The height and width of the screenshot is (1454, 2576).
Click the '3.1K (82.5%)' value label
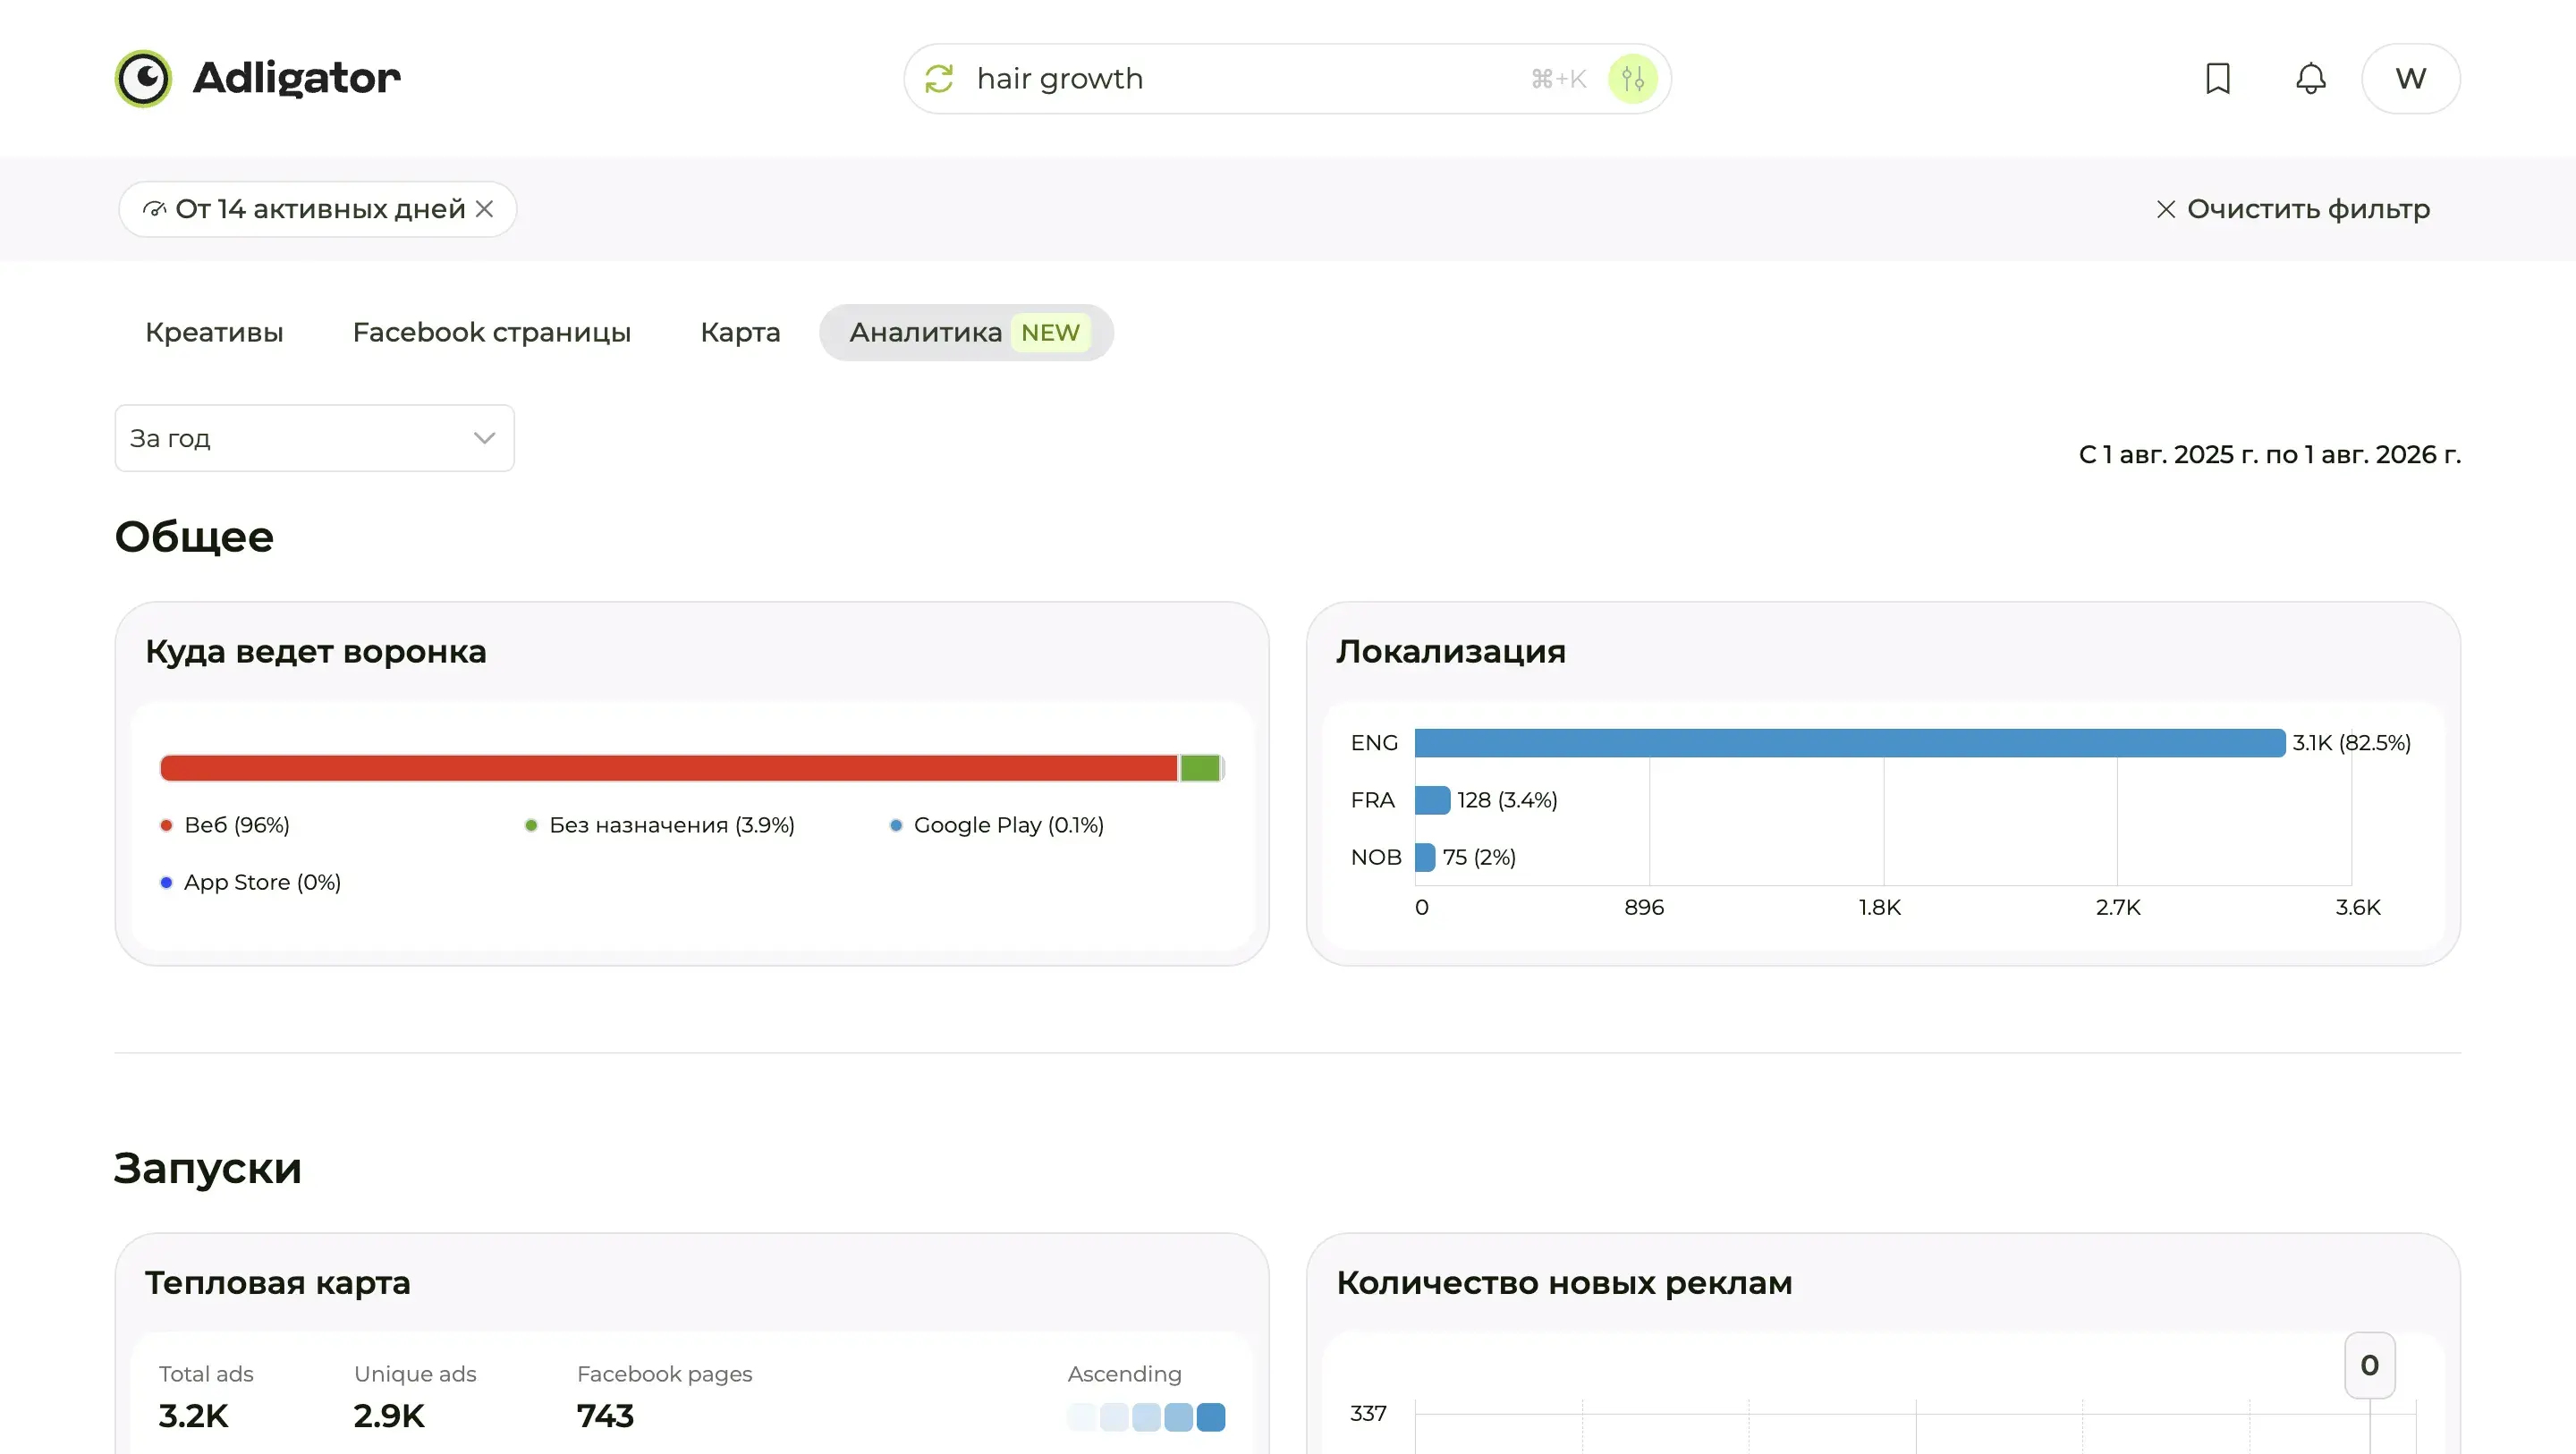[2351, 743]
